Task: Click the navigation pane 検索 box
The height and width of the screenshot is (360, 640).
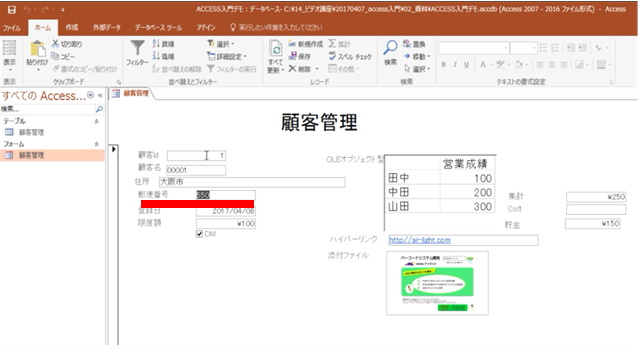Action: [x=48, y=109]
